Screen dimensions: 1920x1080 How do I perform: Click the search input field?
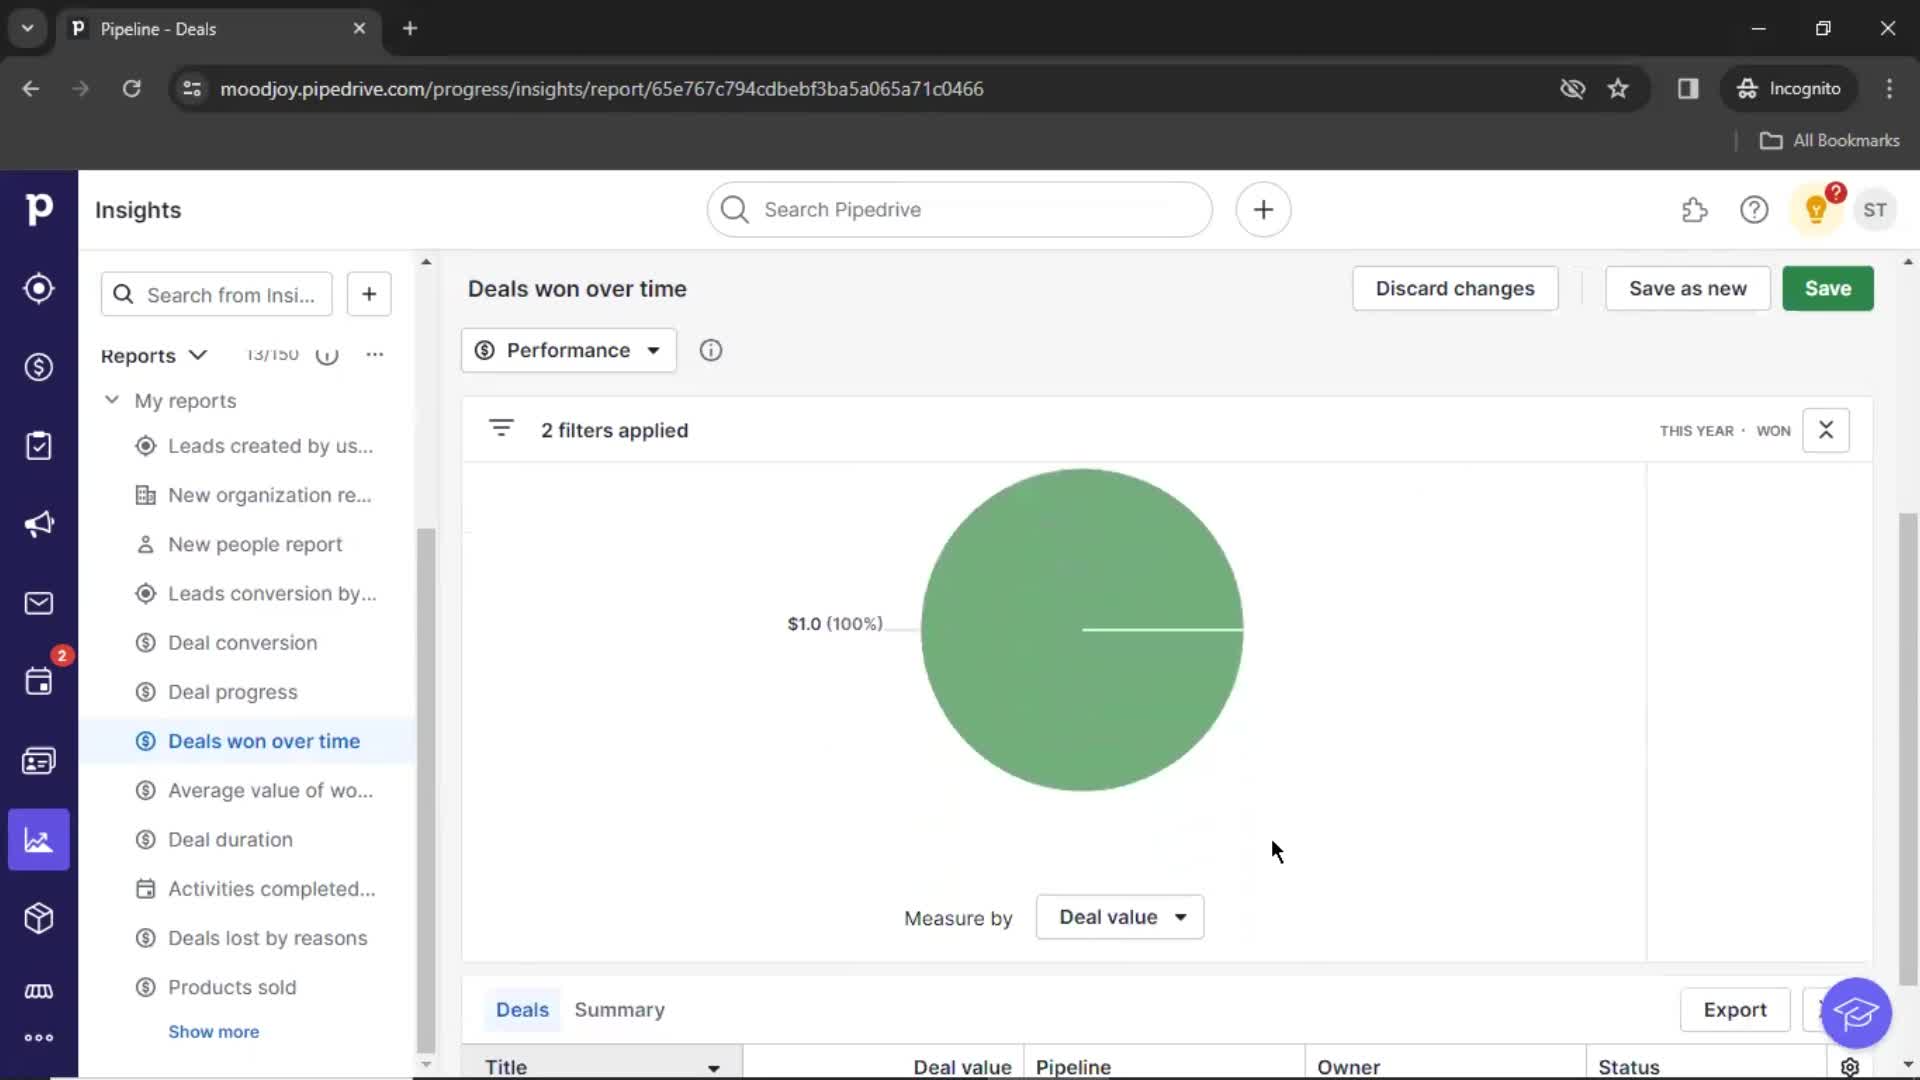pyautogui.click(x=960, y=210)
